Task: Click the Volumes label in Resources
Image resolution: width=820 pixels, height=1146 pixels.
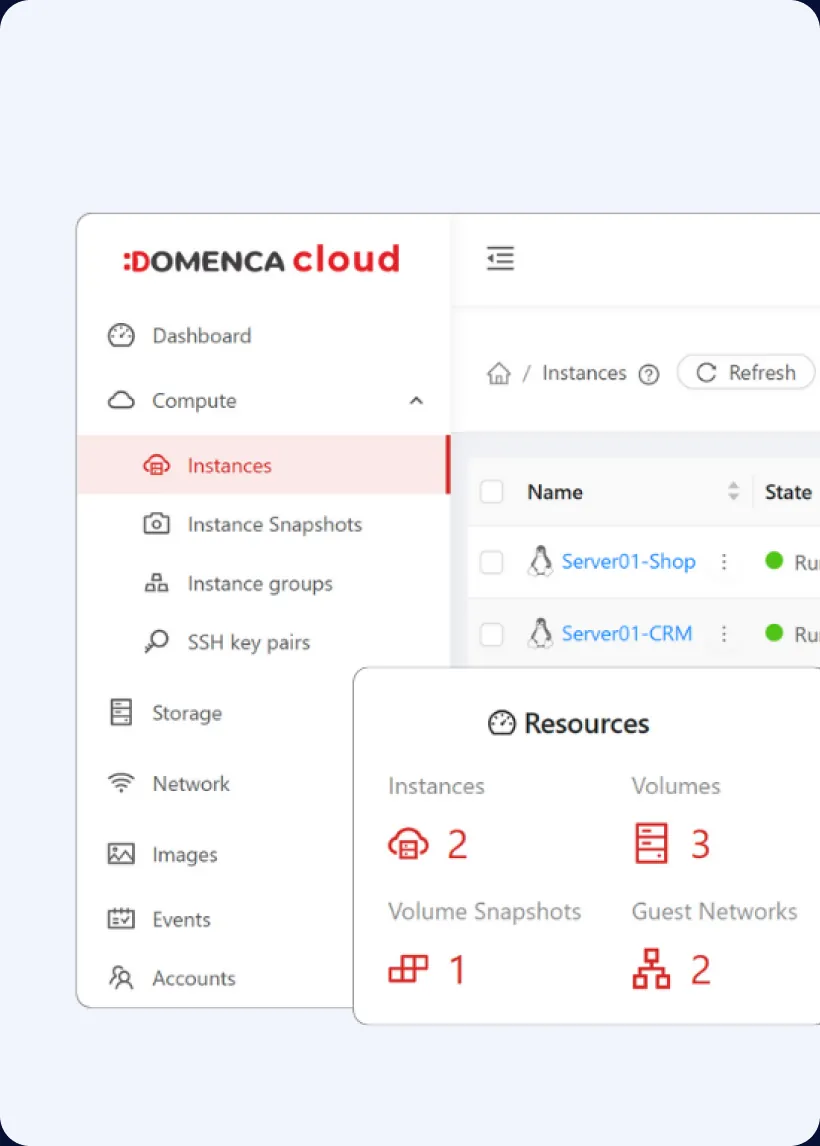Action: (676, 786)
